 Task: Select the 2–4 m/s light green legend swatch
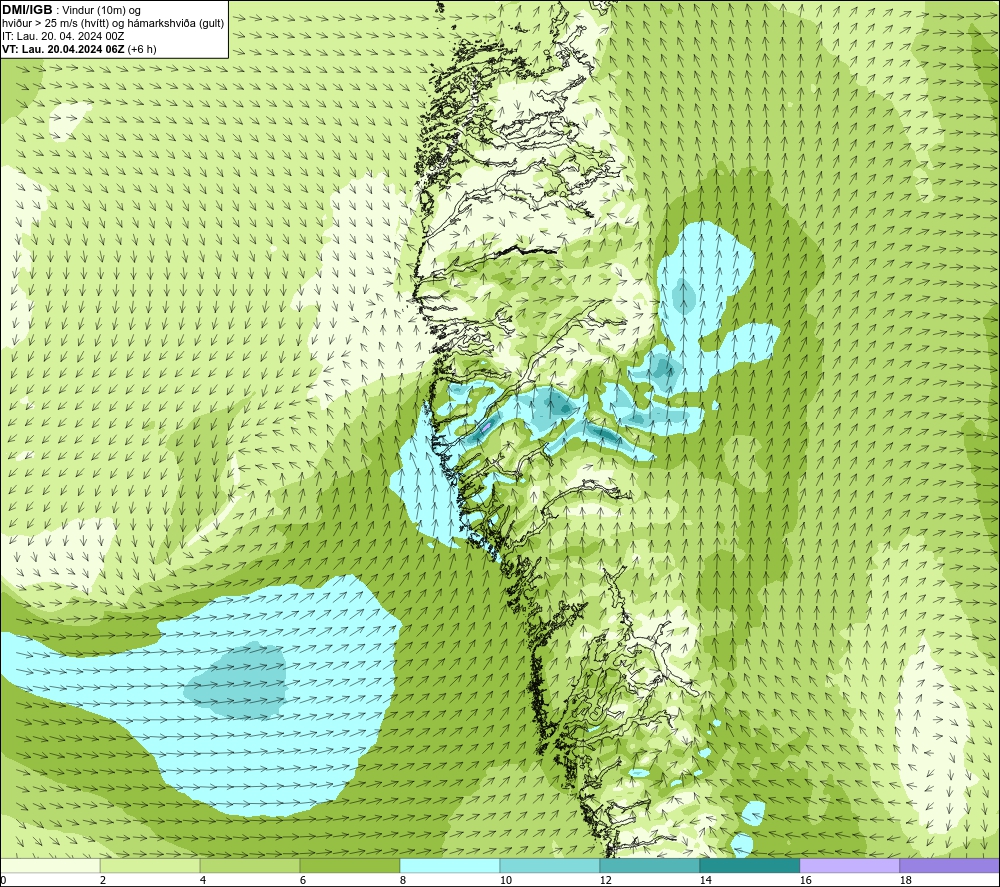point(150,865)
